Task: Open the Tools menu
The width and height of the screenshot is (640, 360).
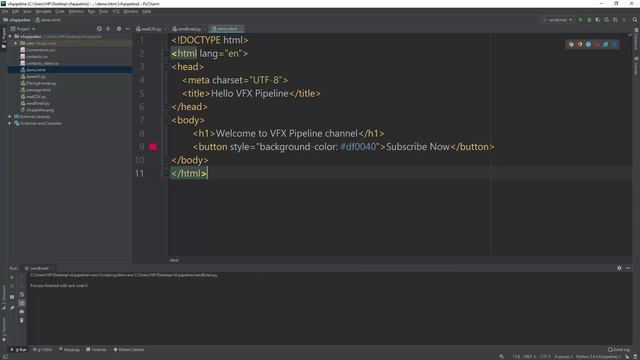Action: (104, 11)
